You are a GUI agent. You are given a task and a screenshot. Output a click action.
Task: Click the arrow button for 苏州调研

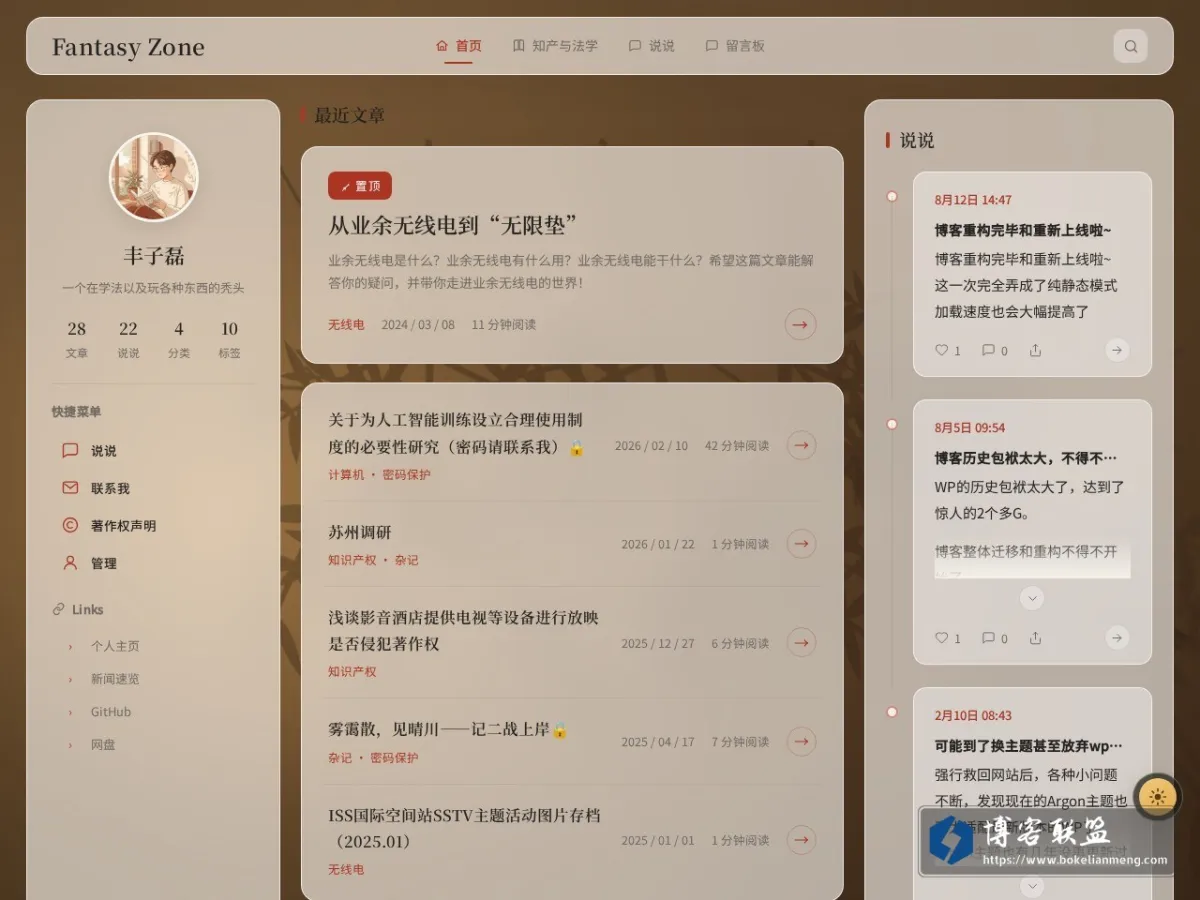(x=801, y=543)
